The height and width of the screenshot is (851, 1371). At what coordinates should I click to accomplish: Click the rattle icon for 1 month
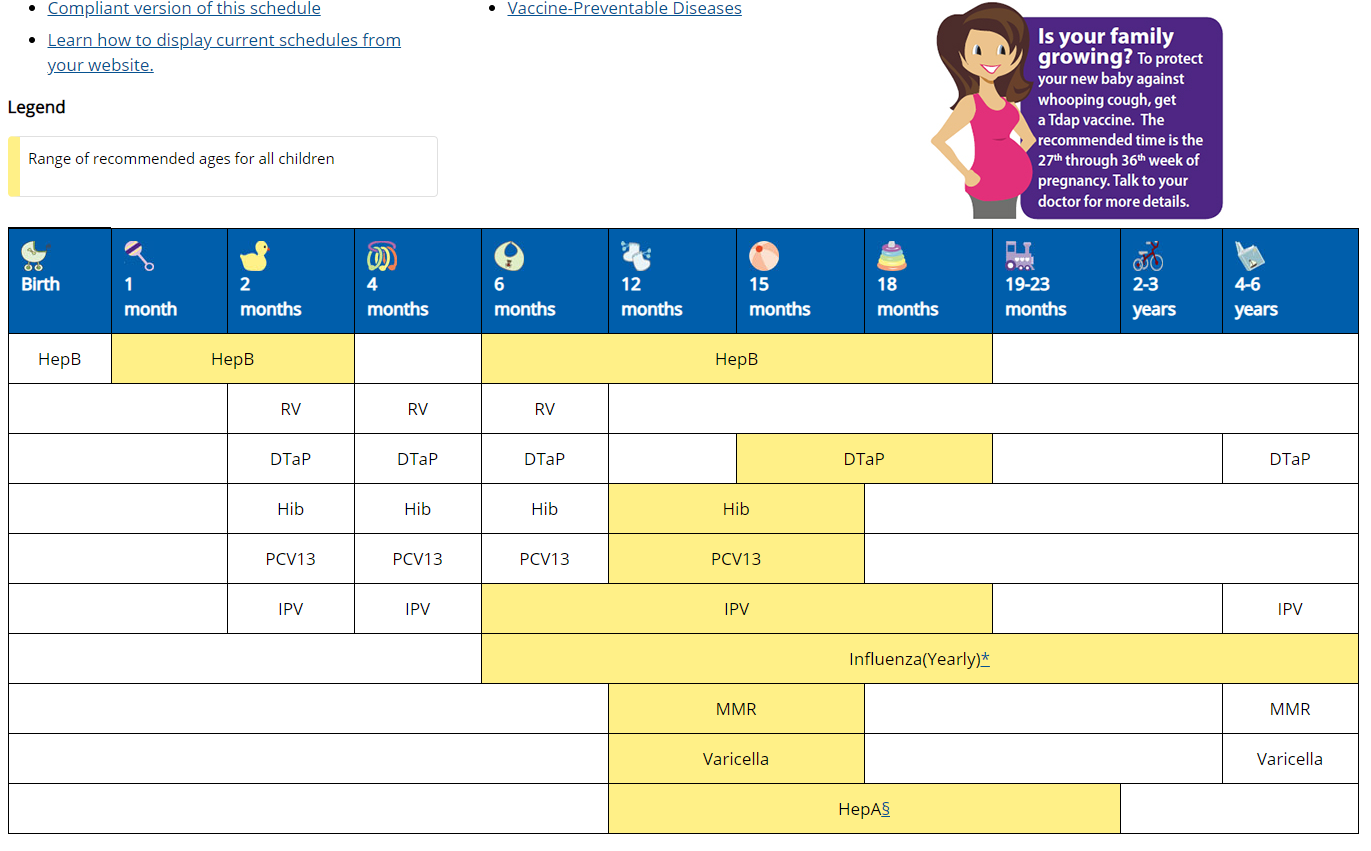(x=139, y=255)
